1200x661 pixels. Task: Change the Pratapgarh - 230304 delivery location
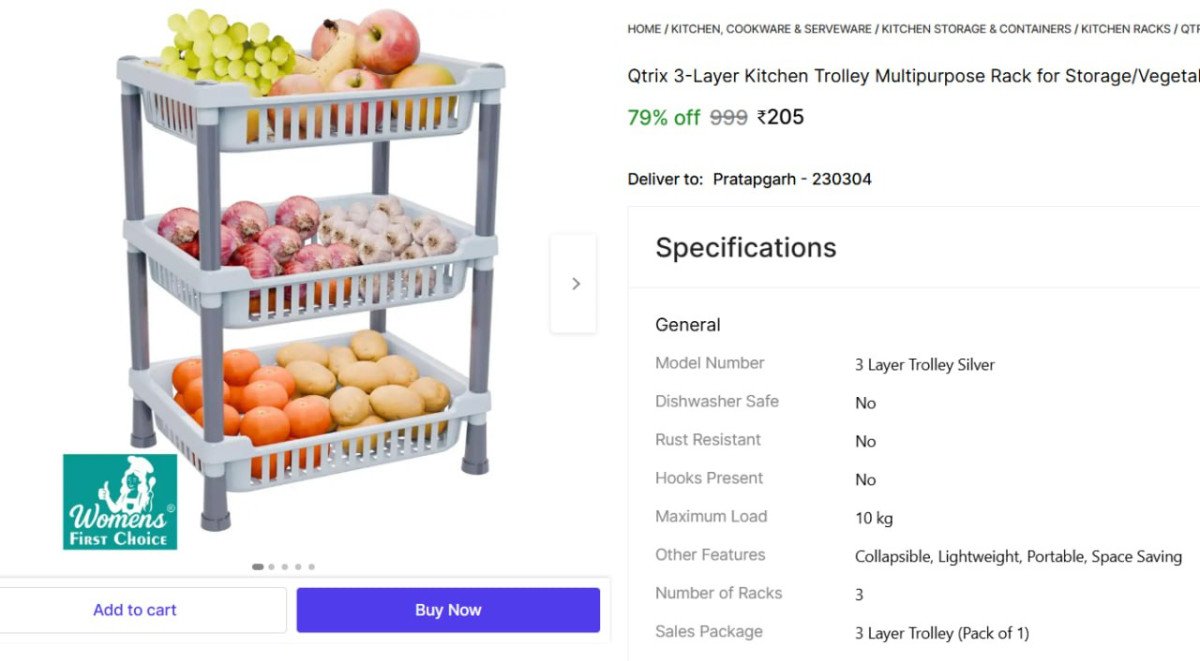pyautogui.click(x=791, y=179)
